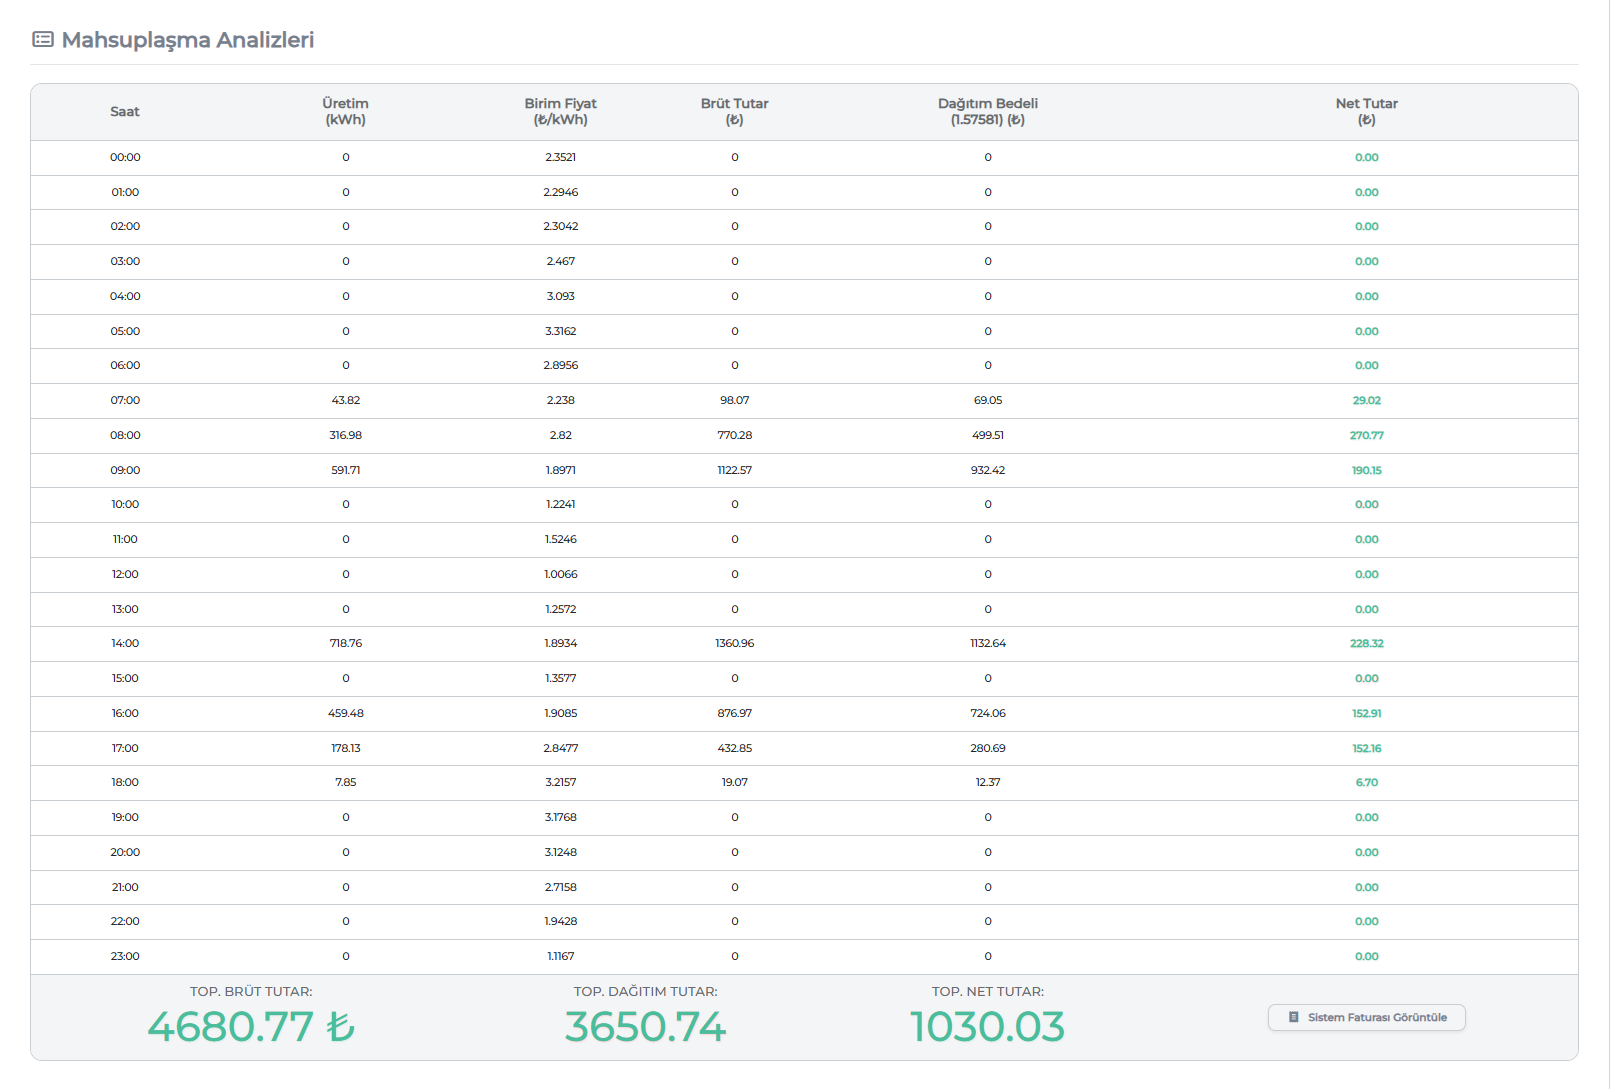Select the total distribution amount 3650.74
Viewport: 1610px width, 1089px height.
coord(645,1027)
